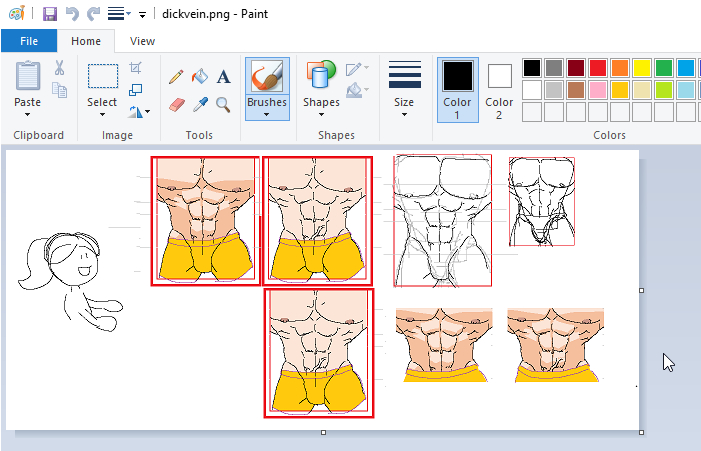
Task: Open the Size line thickness dropdown
Action: click(x=404, y=114)
